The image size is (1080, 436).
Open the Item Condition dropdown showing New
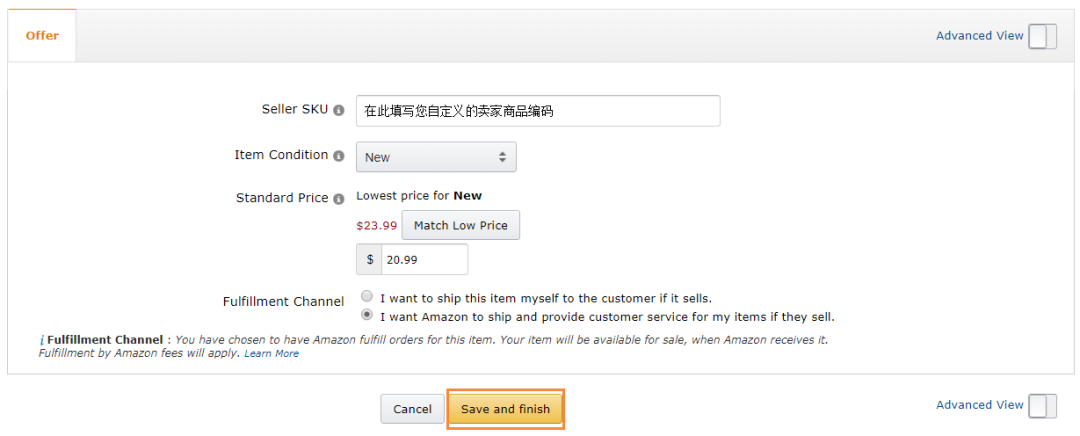436,157
